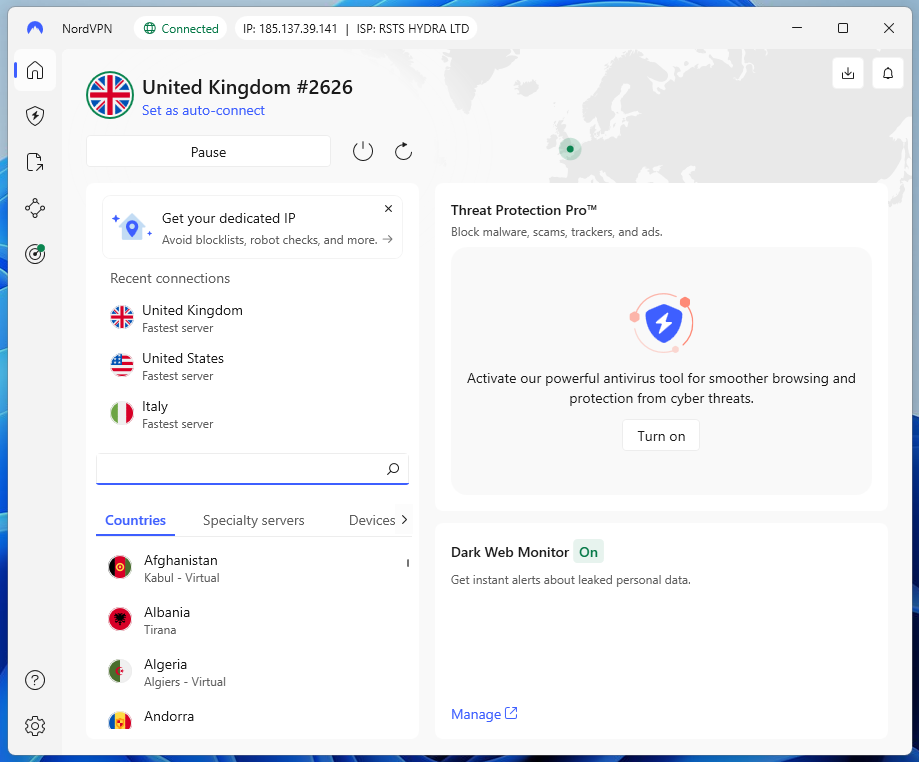This screenshot has width=919, height=762.
Task: Click the NordVPN logo in title bar
Action: (35, 28)
